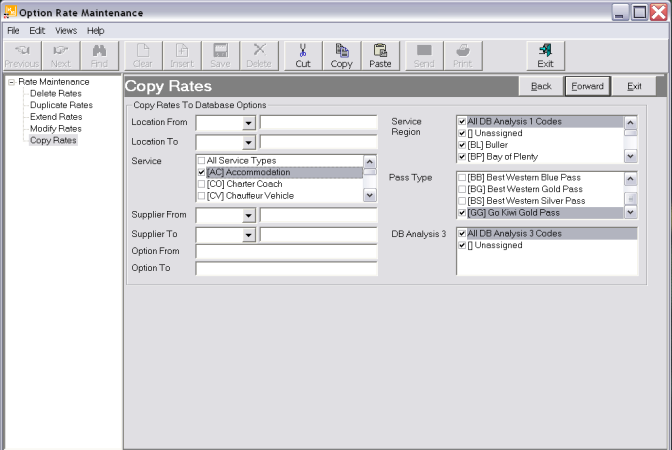Select Copy Rates in tree

click(x=53, y=141)
